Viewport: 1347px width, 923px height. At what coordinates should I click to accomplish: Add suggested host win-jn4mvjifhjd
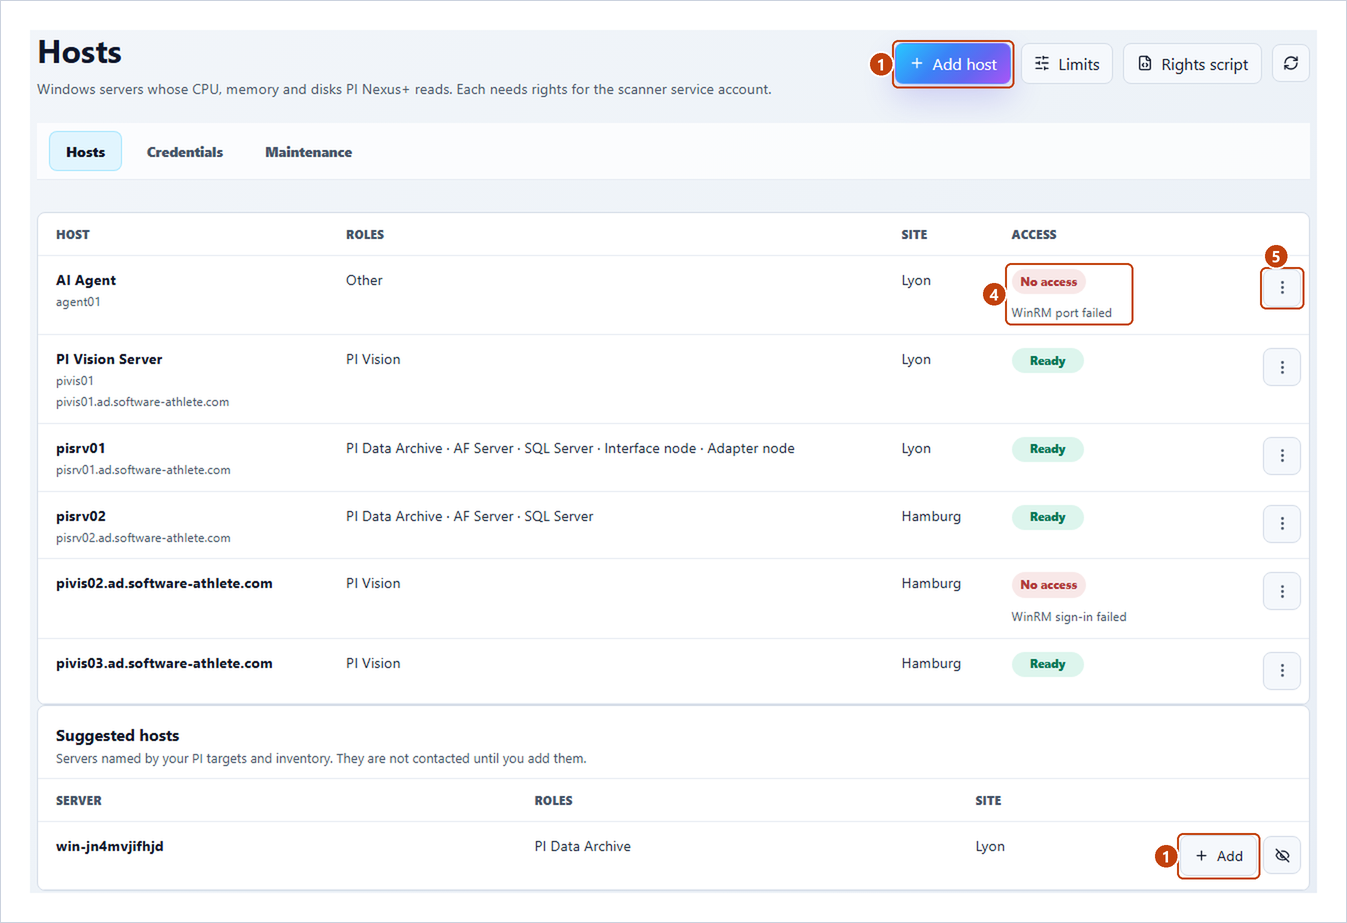pyautogui.click(x=1218, y=856)
